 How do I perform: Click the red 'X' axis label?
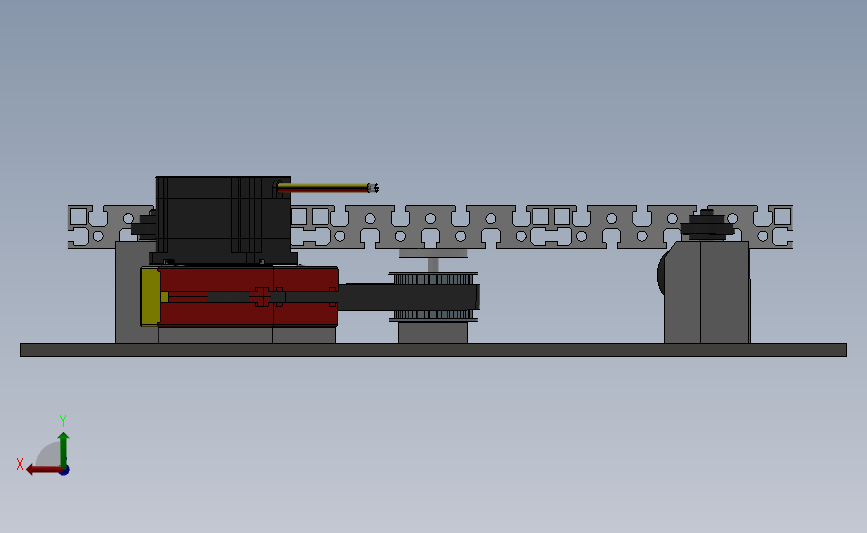pyautogui.click(x=20, y=464)
